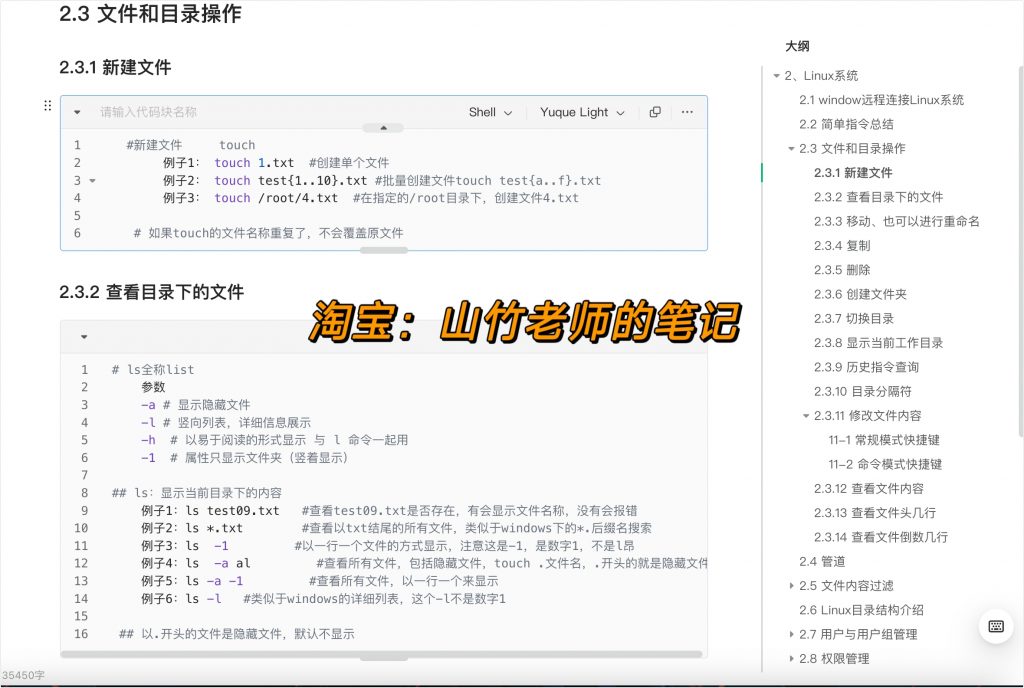The image size is (1024, 688).
Task: Collapse 2.3.11 修改文件内容 in the outline
Action: (806, 415)
